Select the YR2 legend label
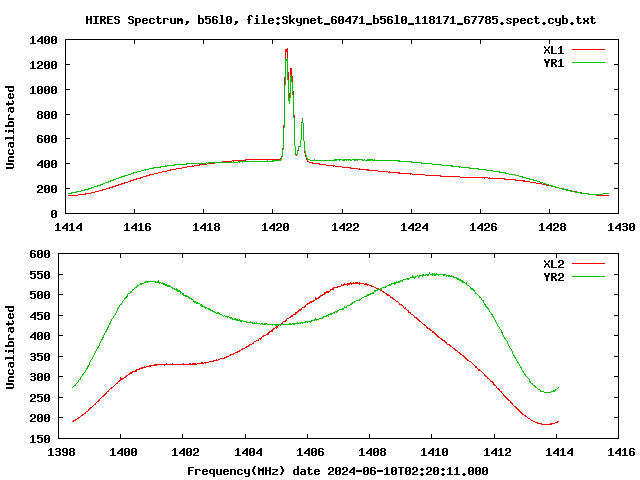Screen dimensions: 640x480 [553, 277]
